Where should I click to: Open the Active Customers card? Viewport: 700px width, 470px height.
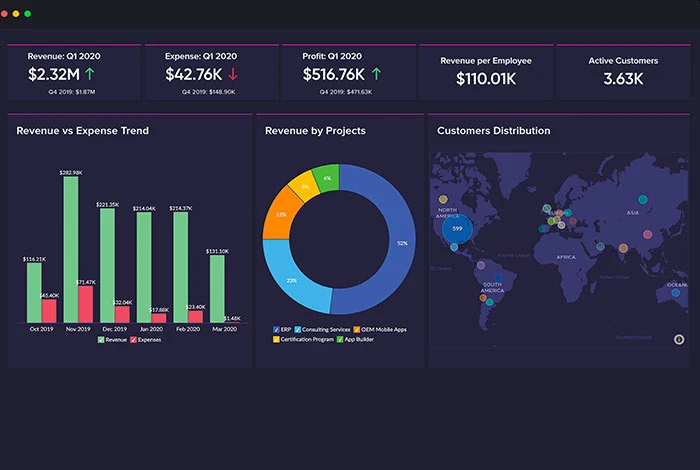[x=622, y=70]
